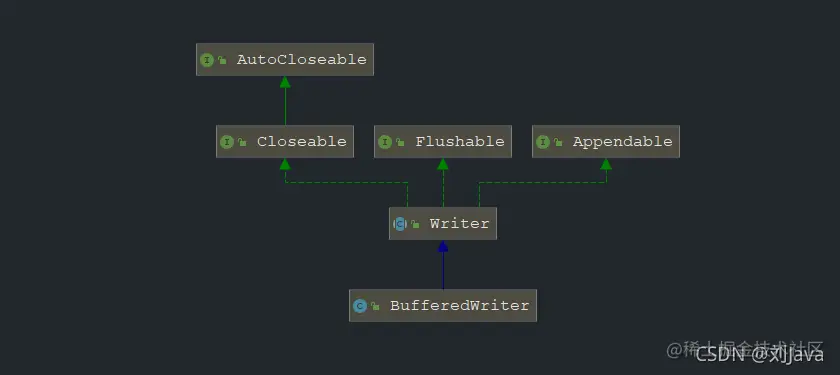The image size is (840, 375).
Task: Click green arrowhead pointing into Appendable
Action: (606, 164)
